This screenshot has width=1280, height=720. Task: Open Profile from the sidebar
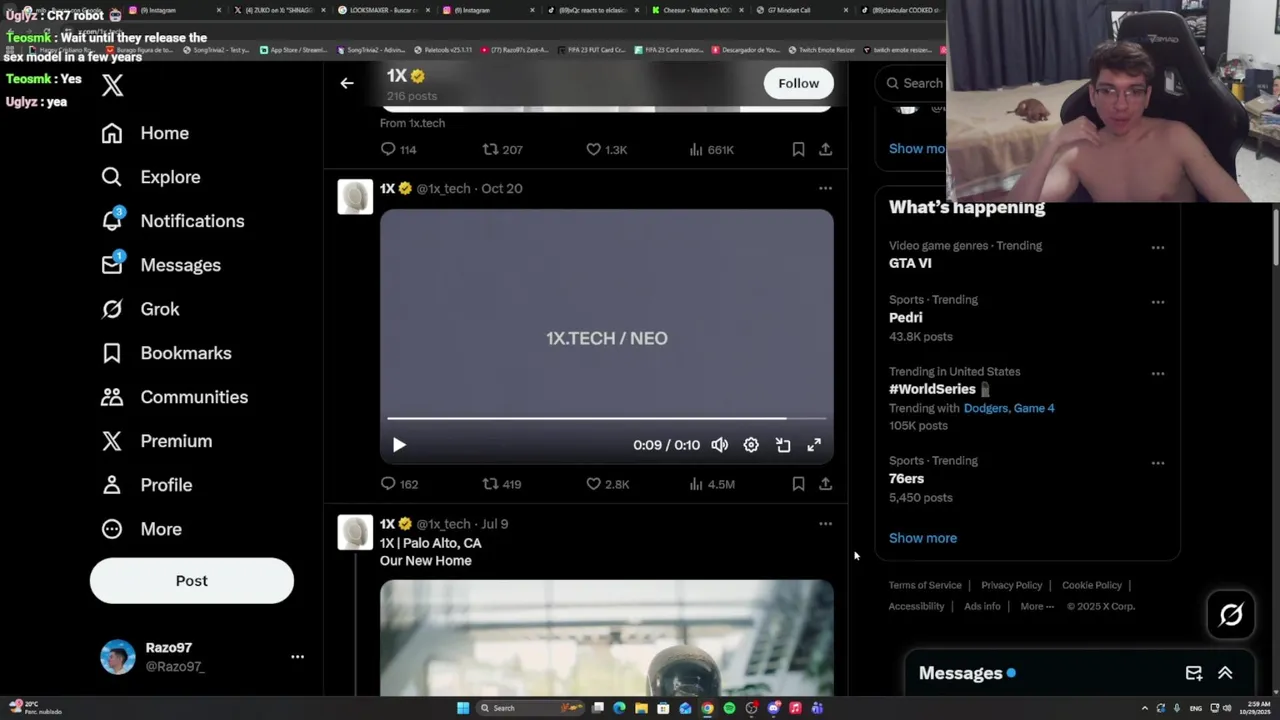point(146,485)
